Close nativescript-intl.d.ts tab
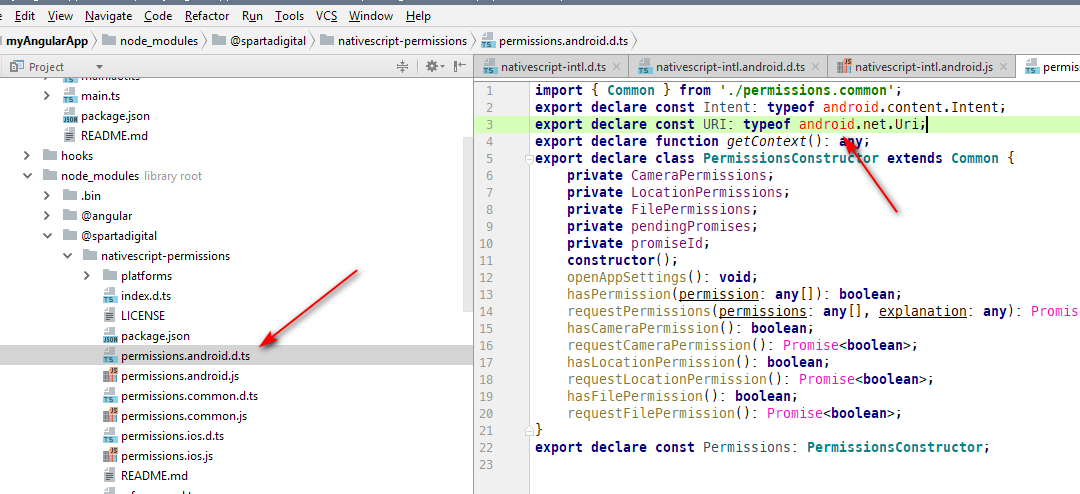1080x494 pixels. click(x=616, y=67)
